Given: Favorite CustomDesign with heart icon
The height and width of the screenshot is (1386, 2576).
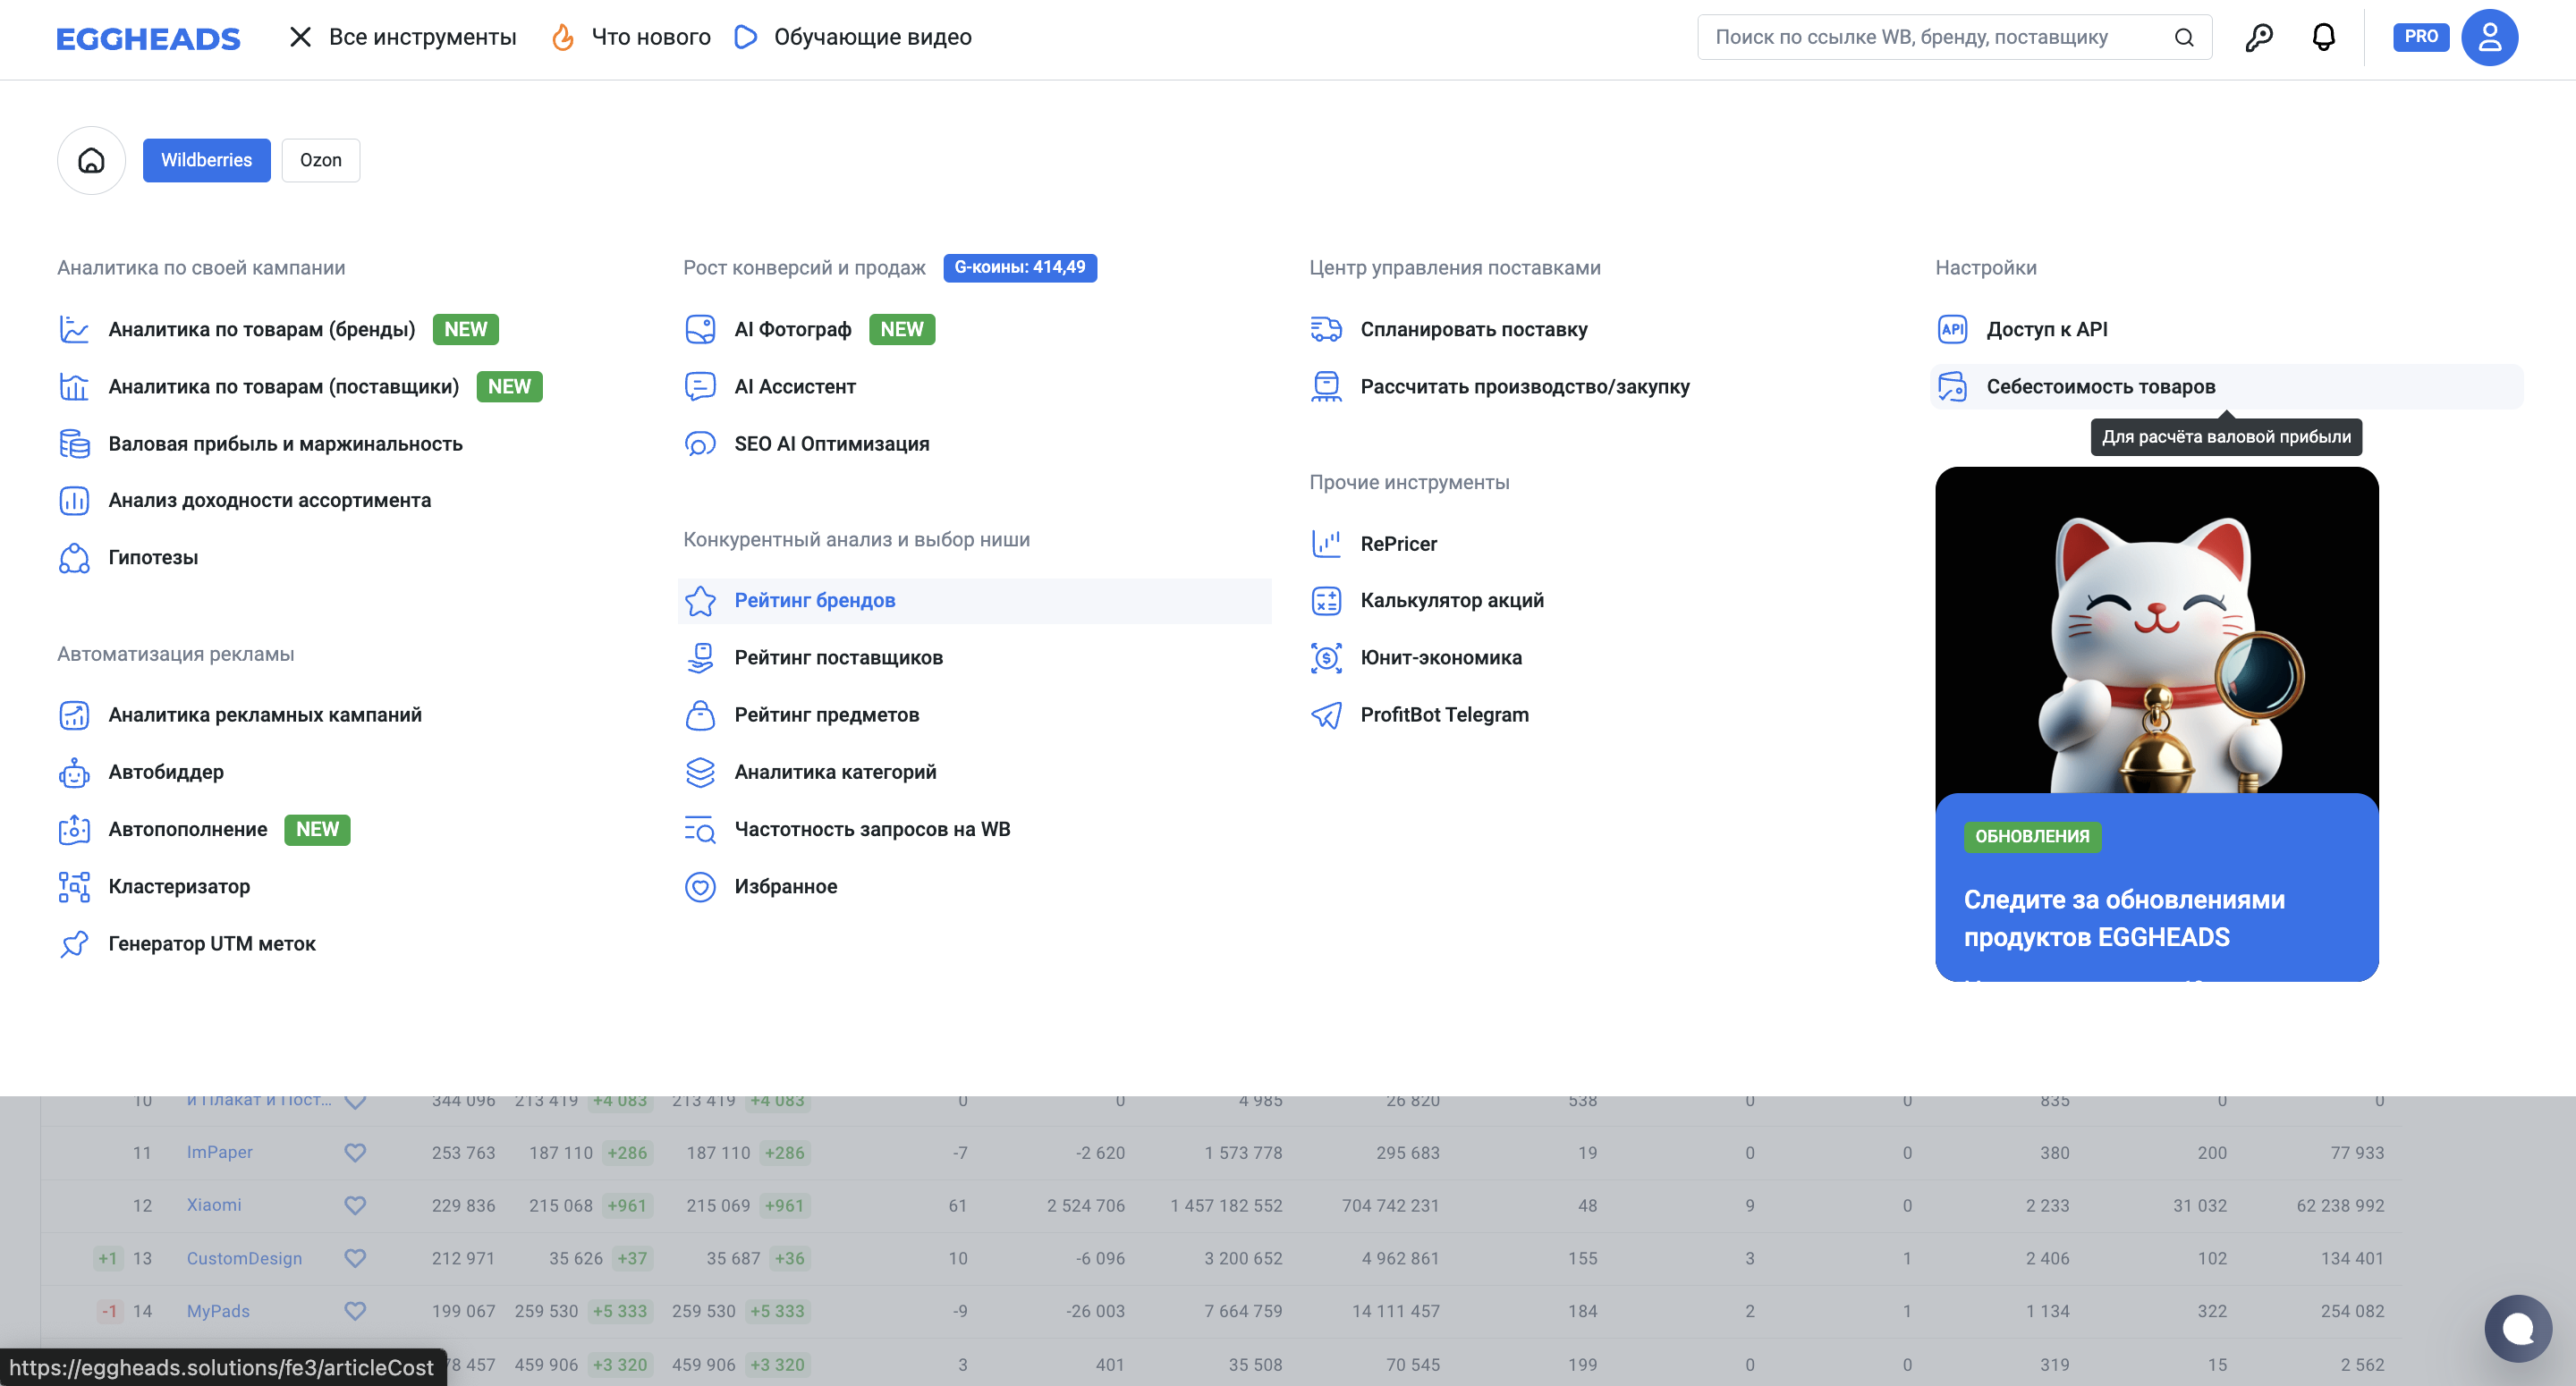Looking at the screenshot, I should pyautogui.click(x=355, y=1259).
